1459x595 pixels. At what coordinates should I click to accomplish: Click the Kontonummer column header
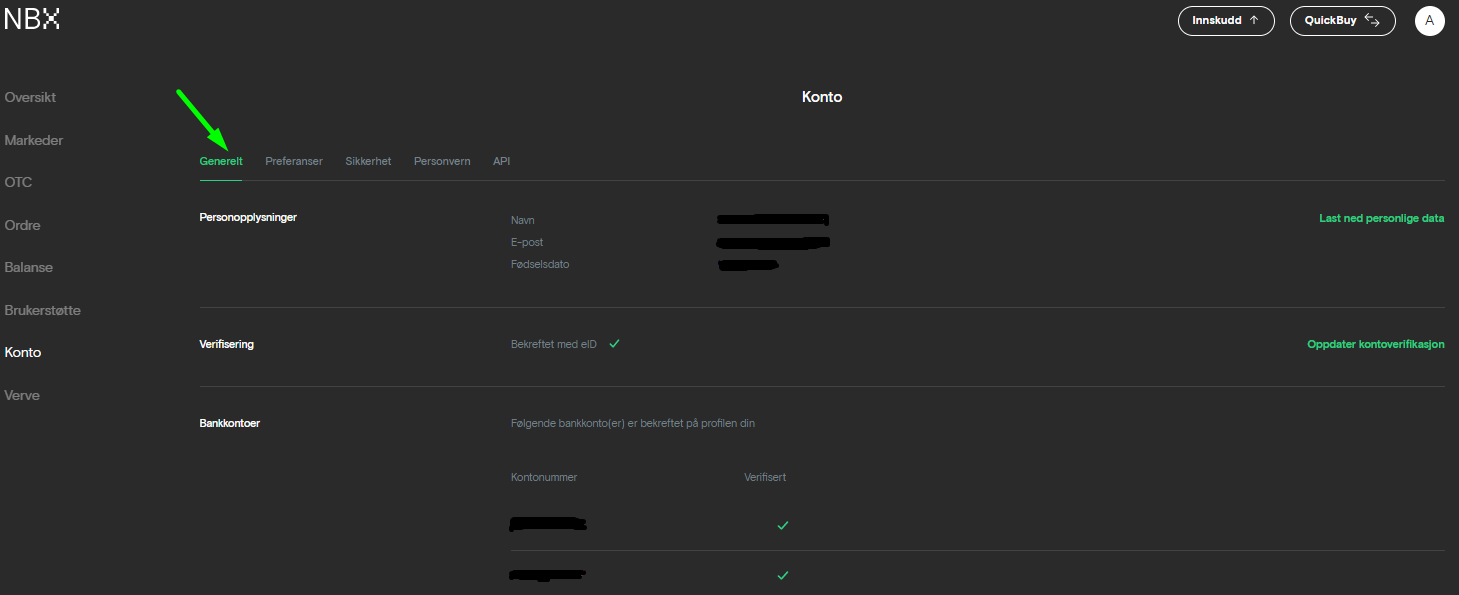(x=544, y=477)
